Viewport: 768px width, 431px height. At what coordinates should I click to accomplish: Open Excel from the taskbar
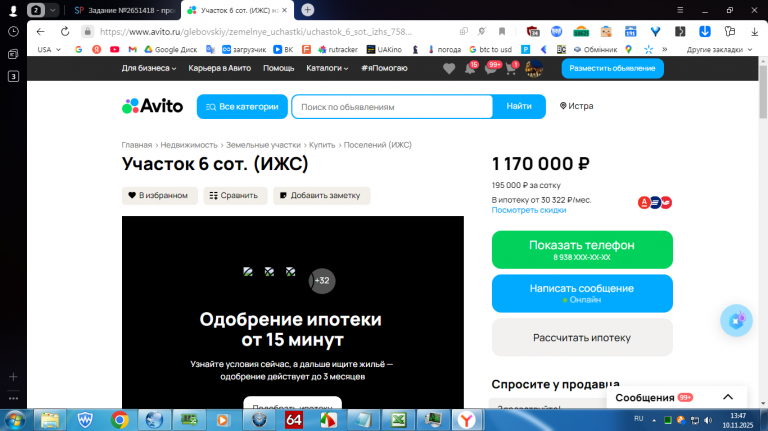(398, 420)
